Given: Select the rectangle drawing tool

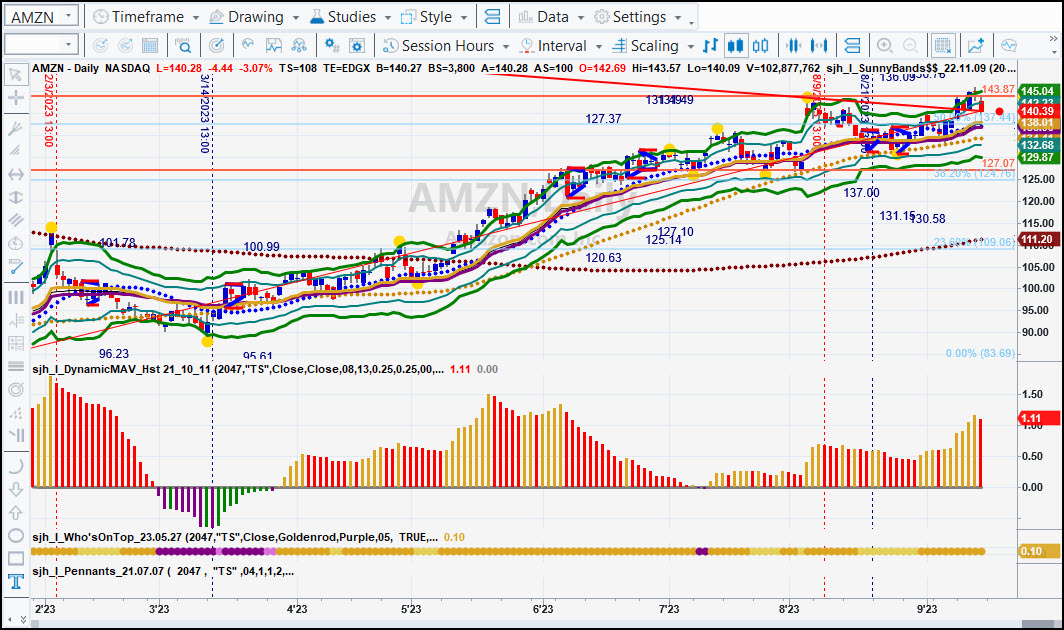Looking at the screenshot, I should coord(15,559).
